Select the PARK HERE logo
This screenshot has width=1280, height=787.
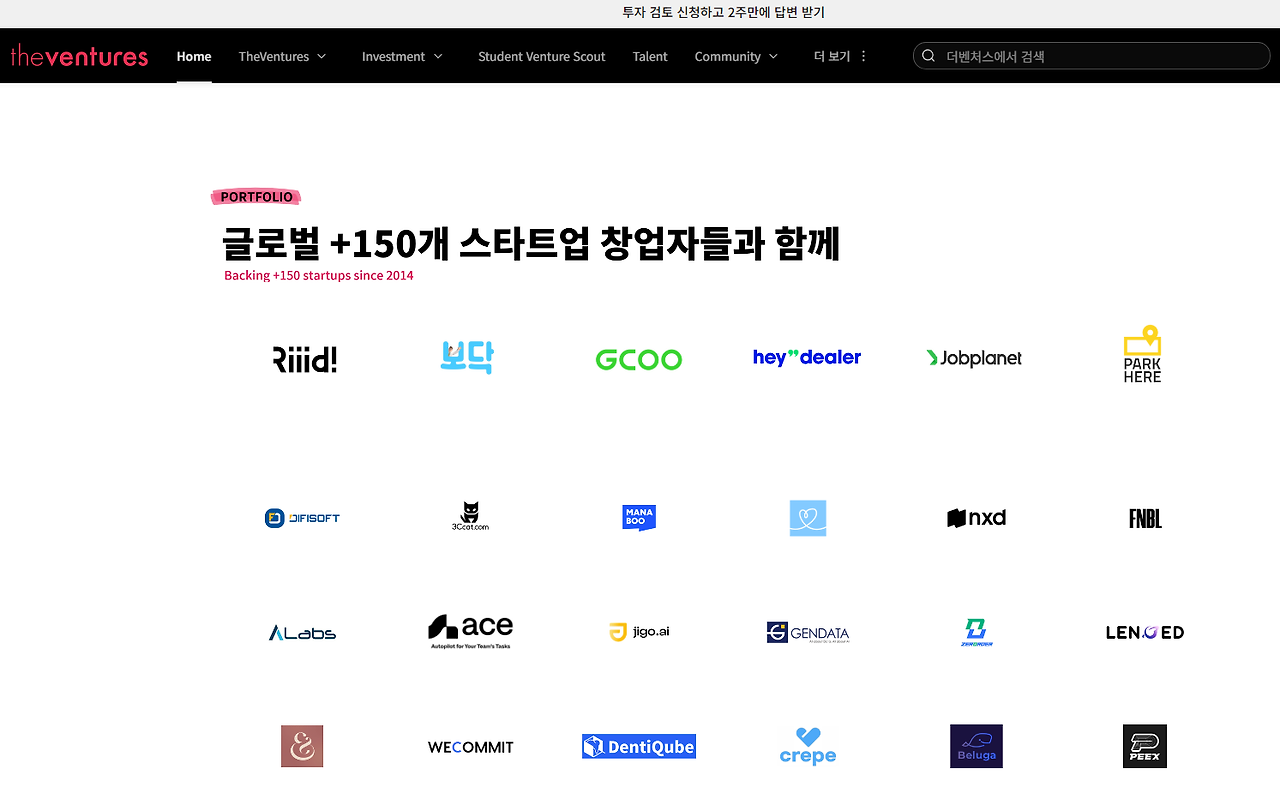coord(1142,353)
